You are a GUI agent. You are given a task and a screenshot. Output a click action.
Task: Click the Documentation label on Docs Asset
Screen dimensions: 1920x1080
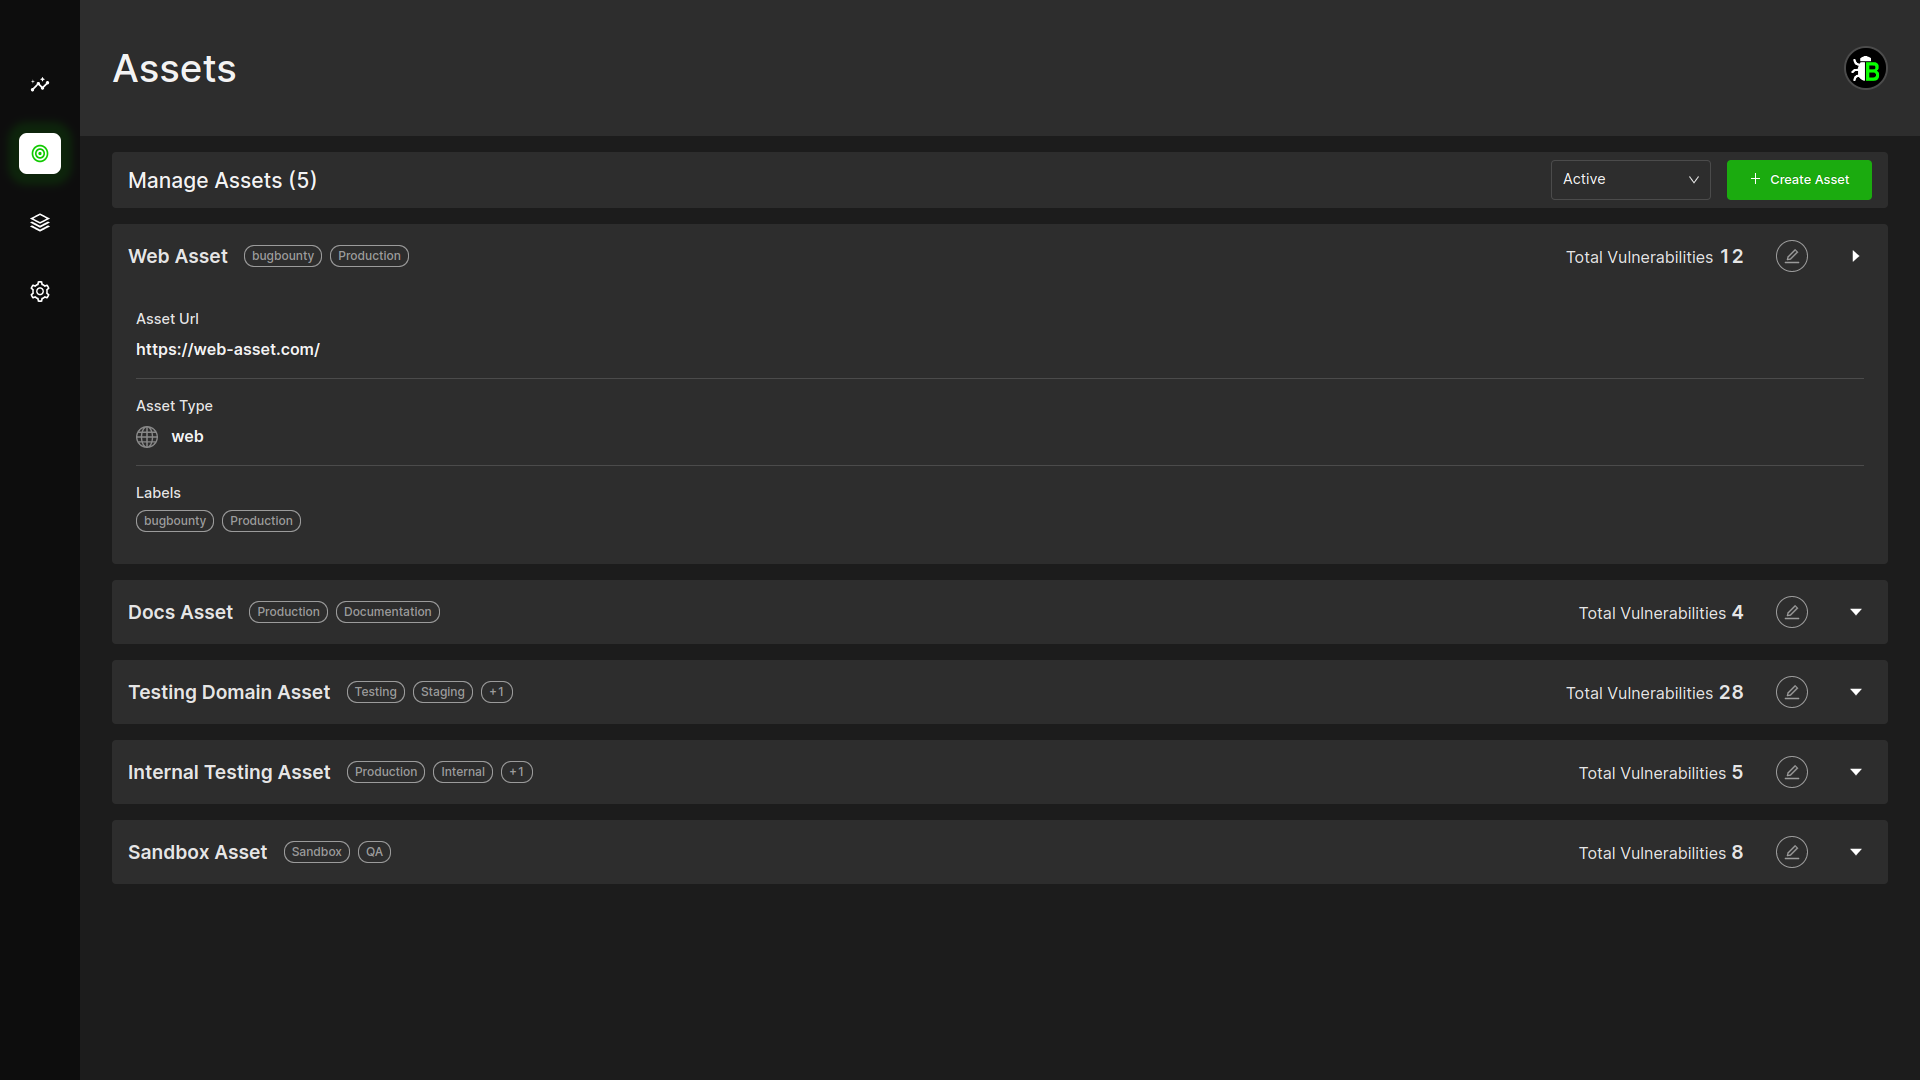click(387, 612)
